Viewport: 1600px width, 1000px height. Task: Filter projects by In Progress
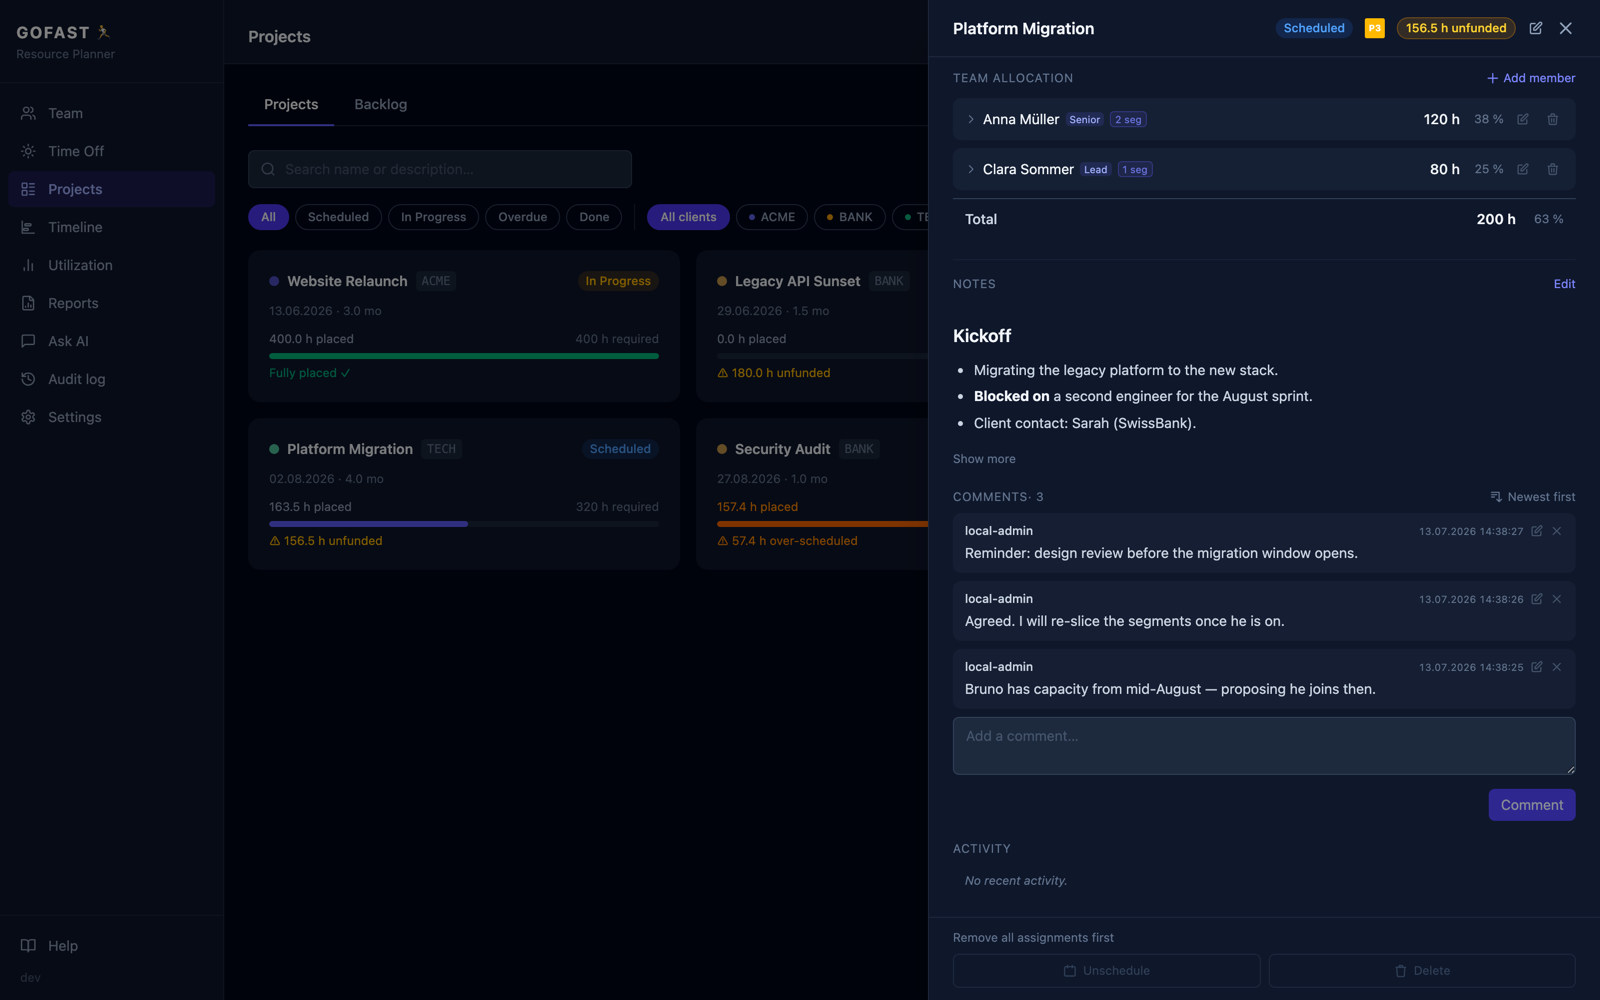[x=433, y=217]
